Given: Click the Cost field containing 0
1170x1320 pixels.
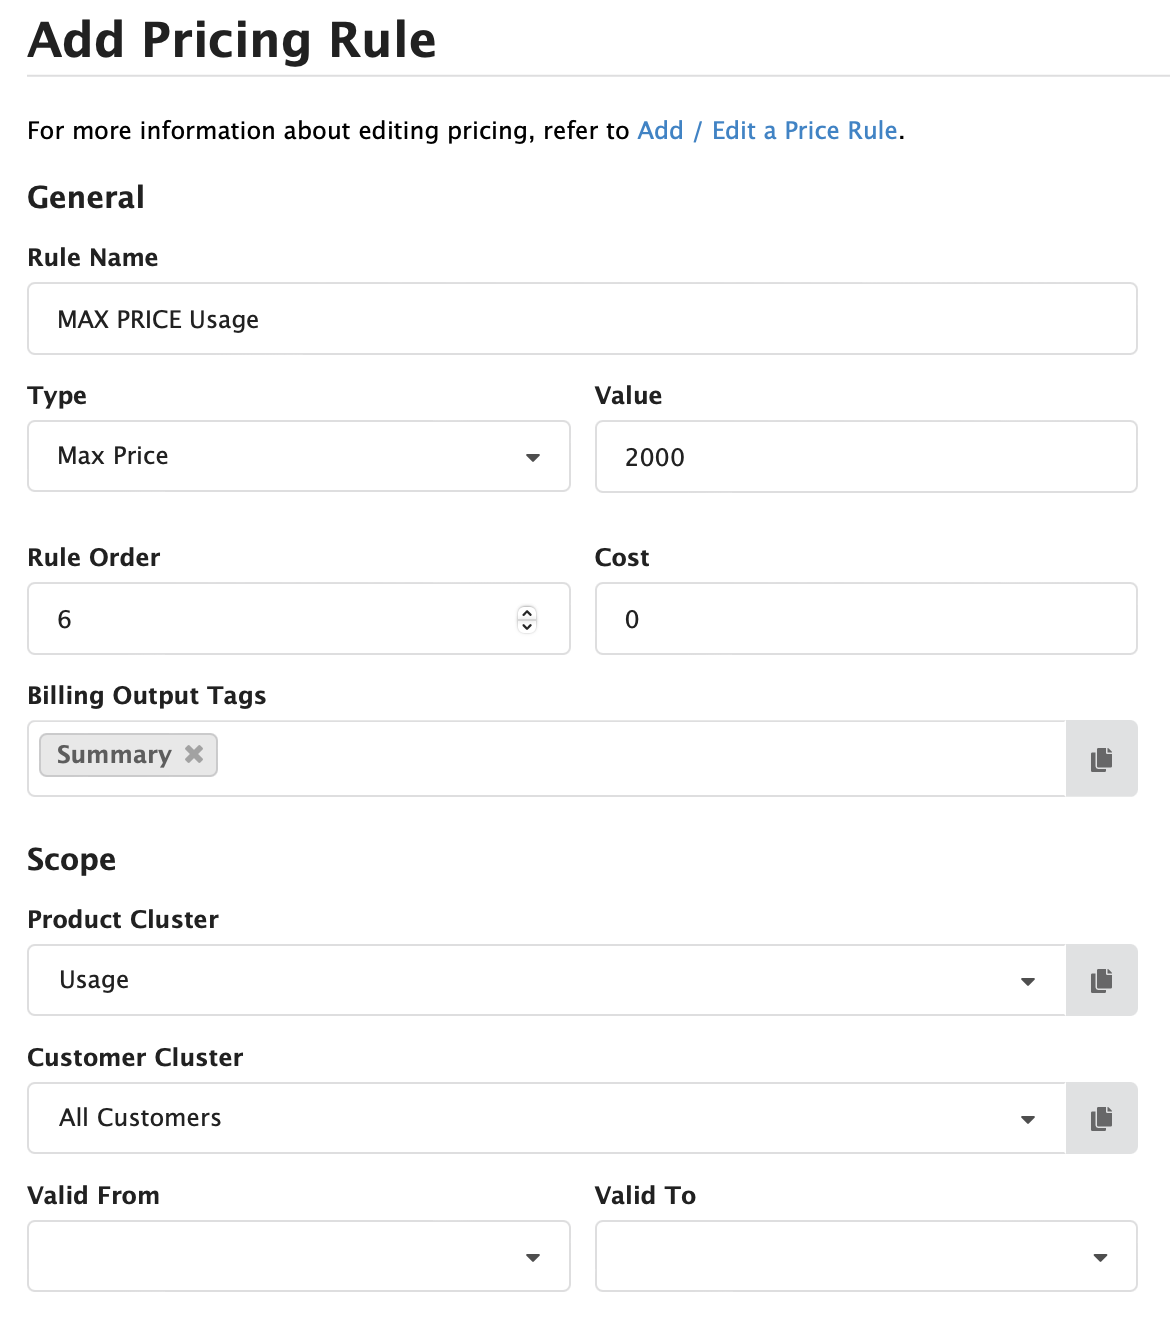Looking at the screenshot, I should point(866,619).
